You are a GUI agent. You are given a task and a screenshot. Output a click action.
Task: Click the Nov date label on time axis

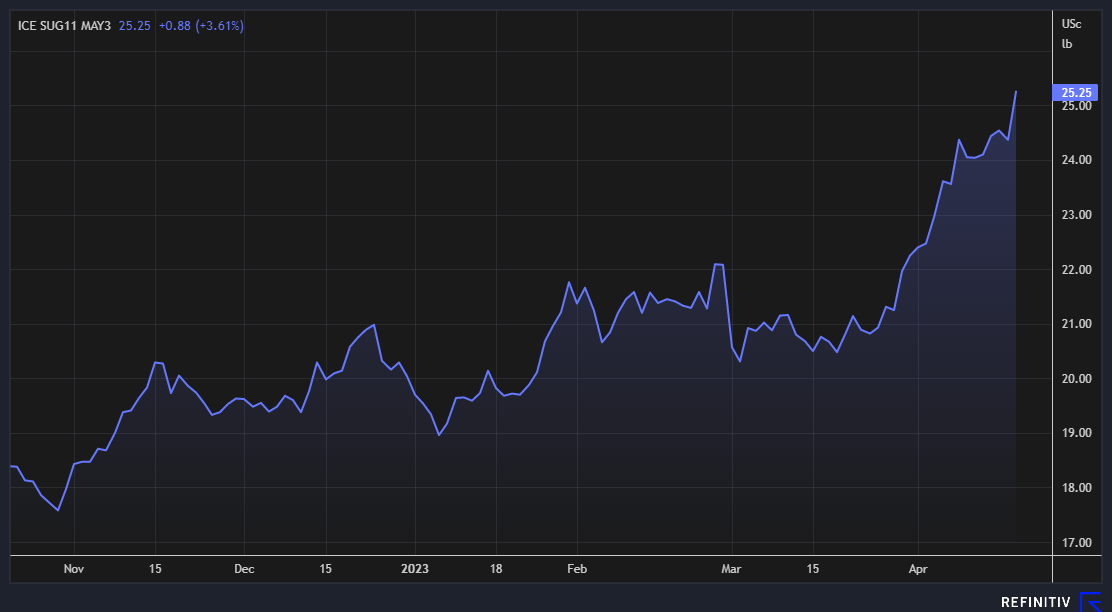click(x=74, y=569)
